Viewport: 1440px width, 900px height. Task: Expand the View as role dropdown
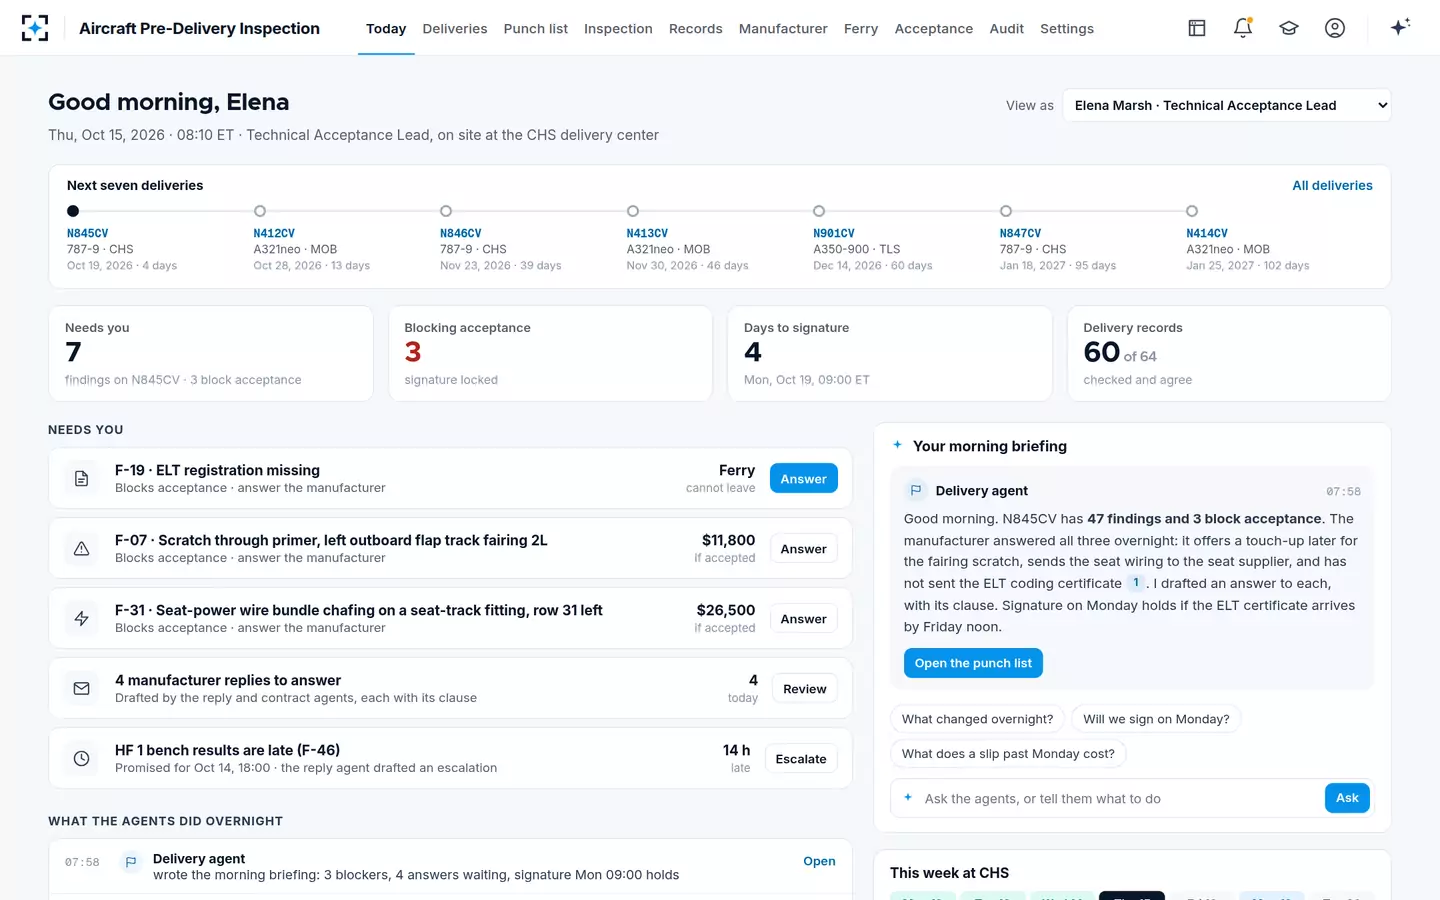(x=1226, y=105)
